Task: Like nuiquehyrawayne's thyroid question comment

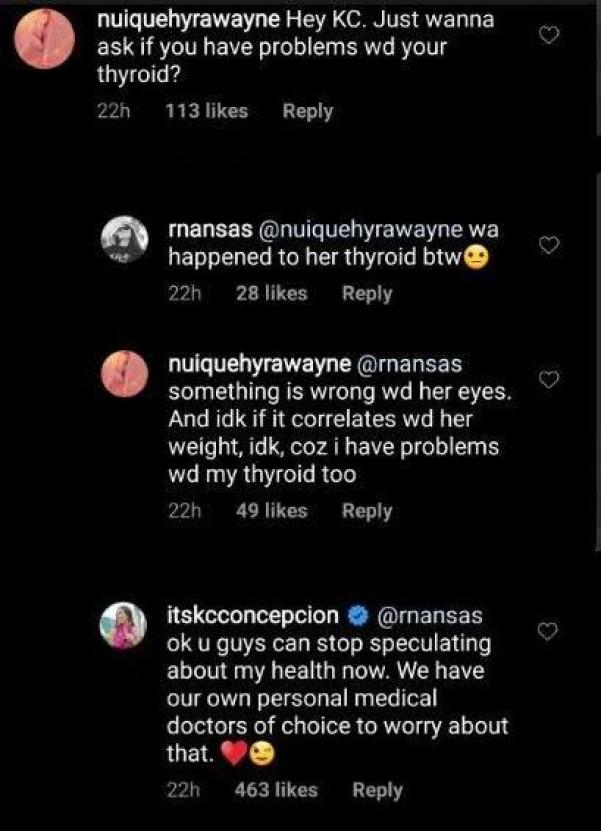Action: 548,36
